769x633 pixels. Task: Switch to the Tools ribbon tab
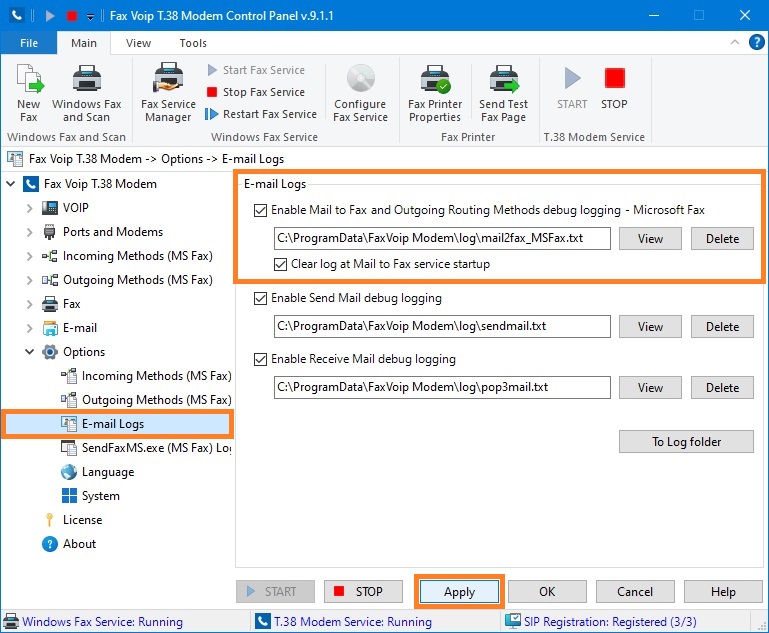click(193, 43)
